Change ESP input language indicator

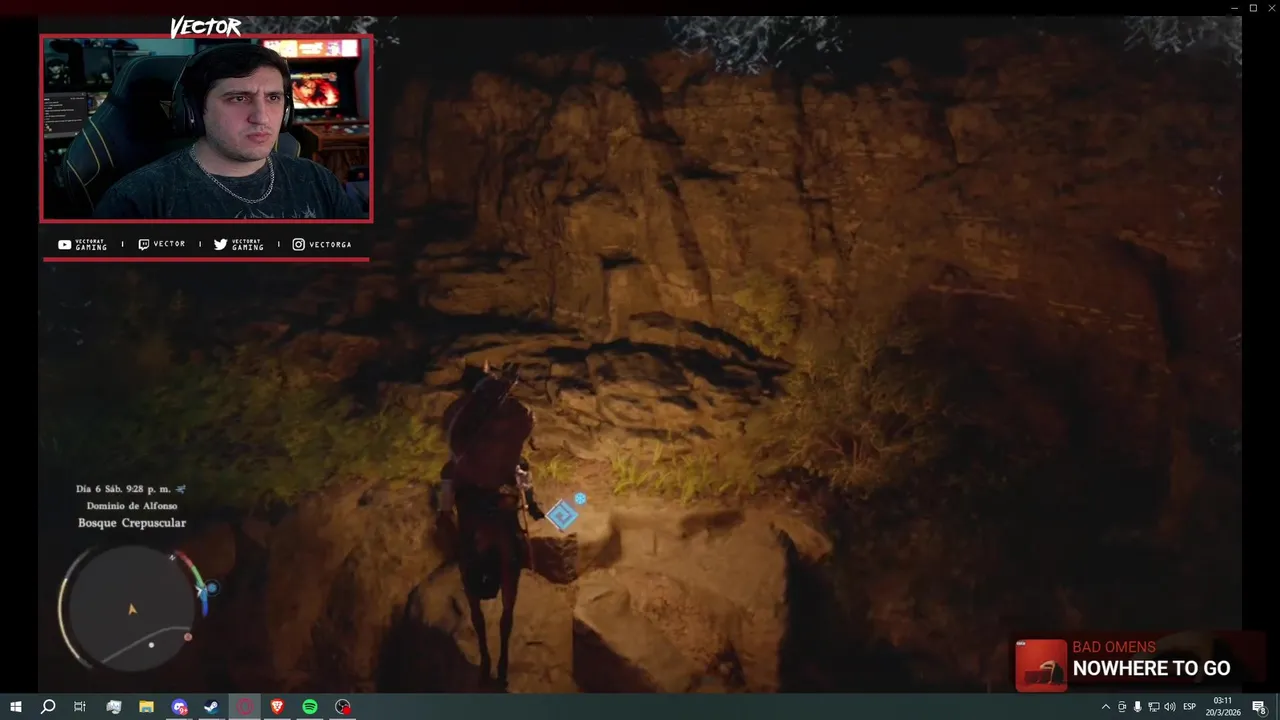[x=1190, y=707]
